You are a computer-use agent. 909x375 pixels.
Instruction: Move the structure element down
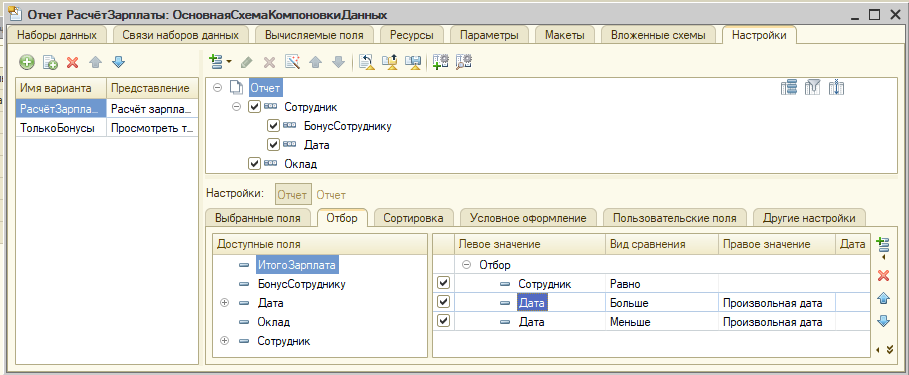(339, 62)
